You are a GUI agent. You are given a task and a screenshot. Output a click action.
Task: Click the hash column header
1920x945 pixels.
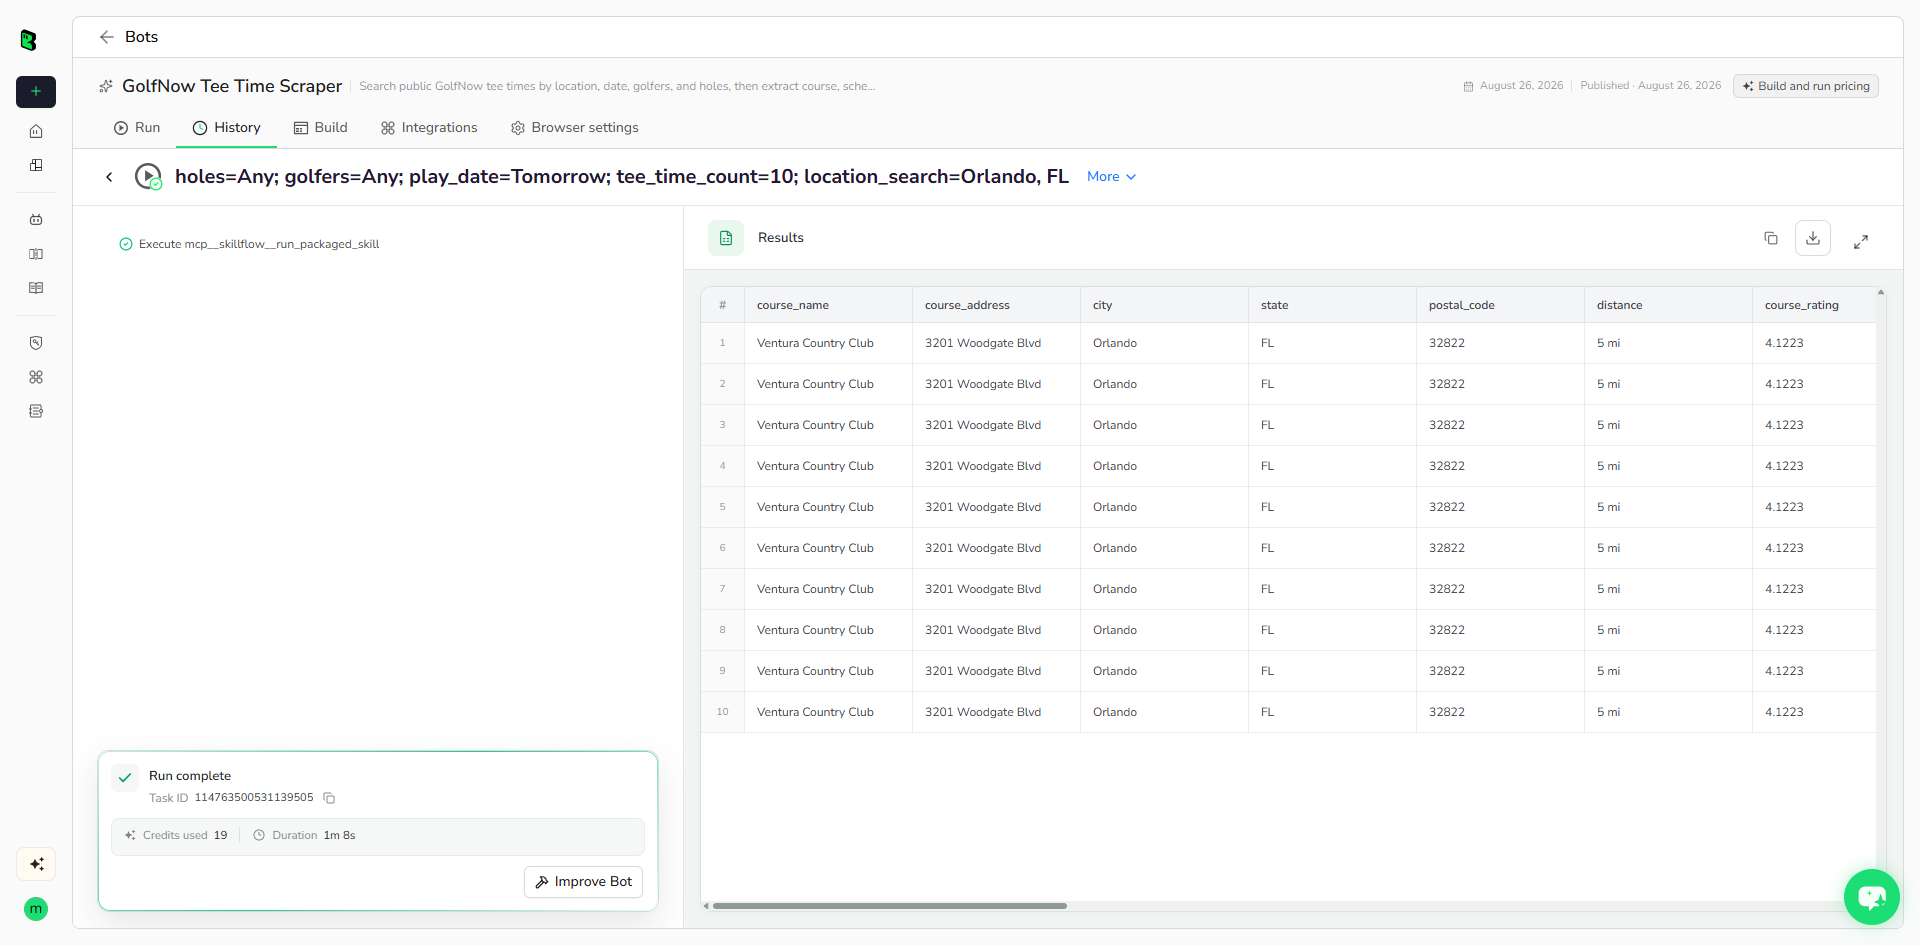722,305
